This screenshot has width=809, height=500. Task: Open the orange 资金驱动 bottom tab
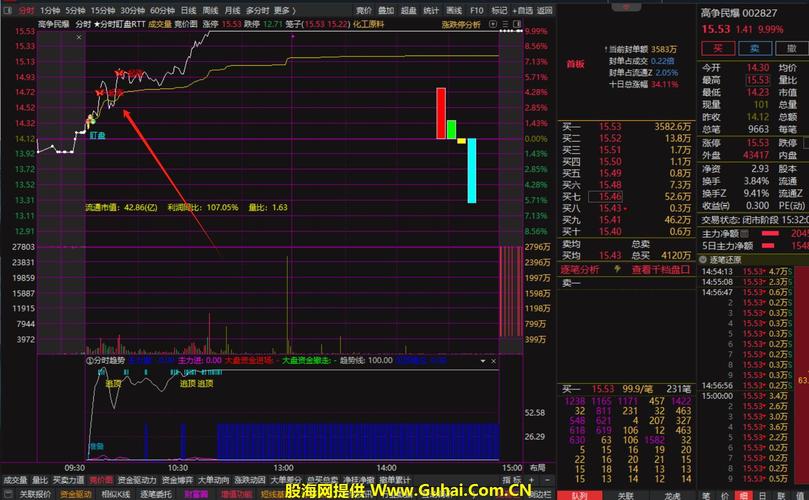tap(76, 494)
